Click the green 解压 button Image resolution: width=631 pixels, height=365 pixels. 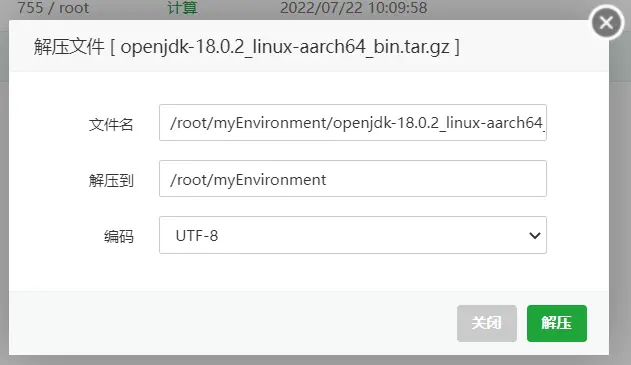[557, 323]
